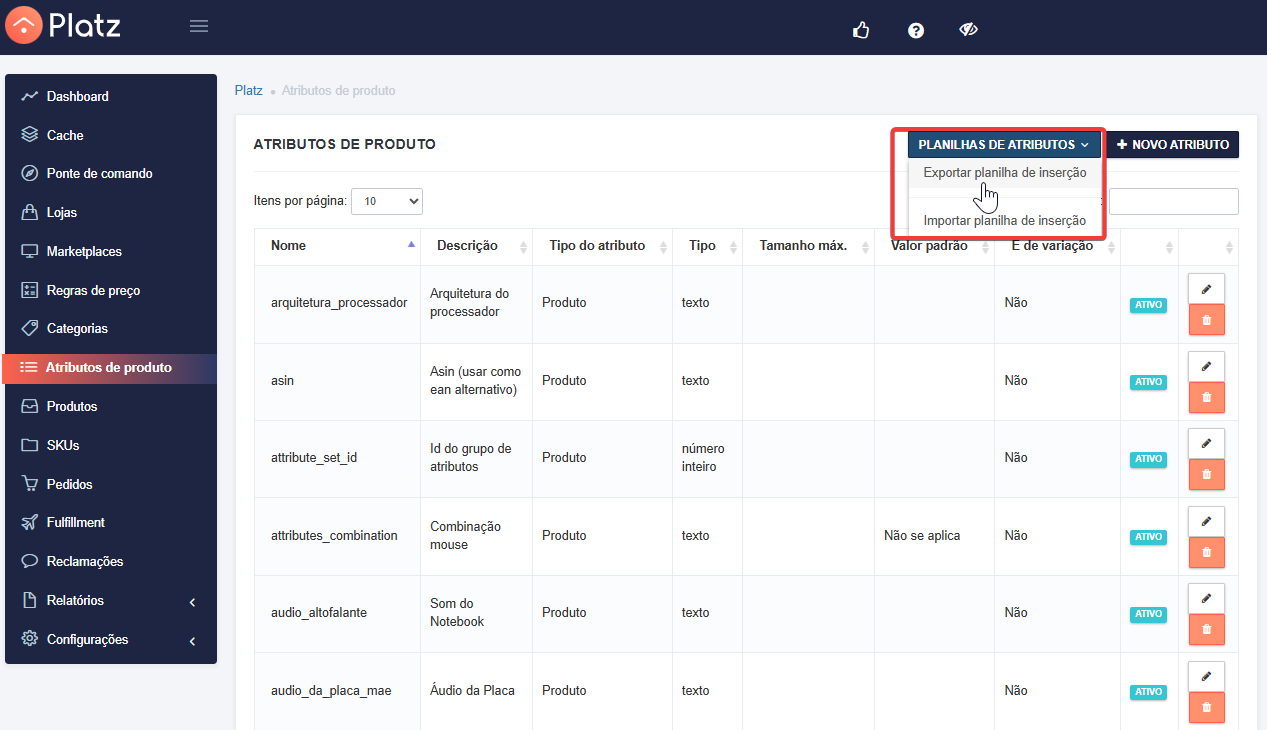Screen dimensions: 1267x730
Task: Click ATIVO badge for audio_da_placa_mae
Action: [1148, 692]
